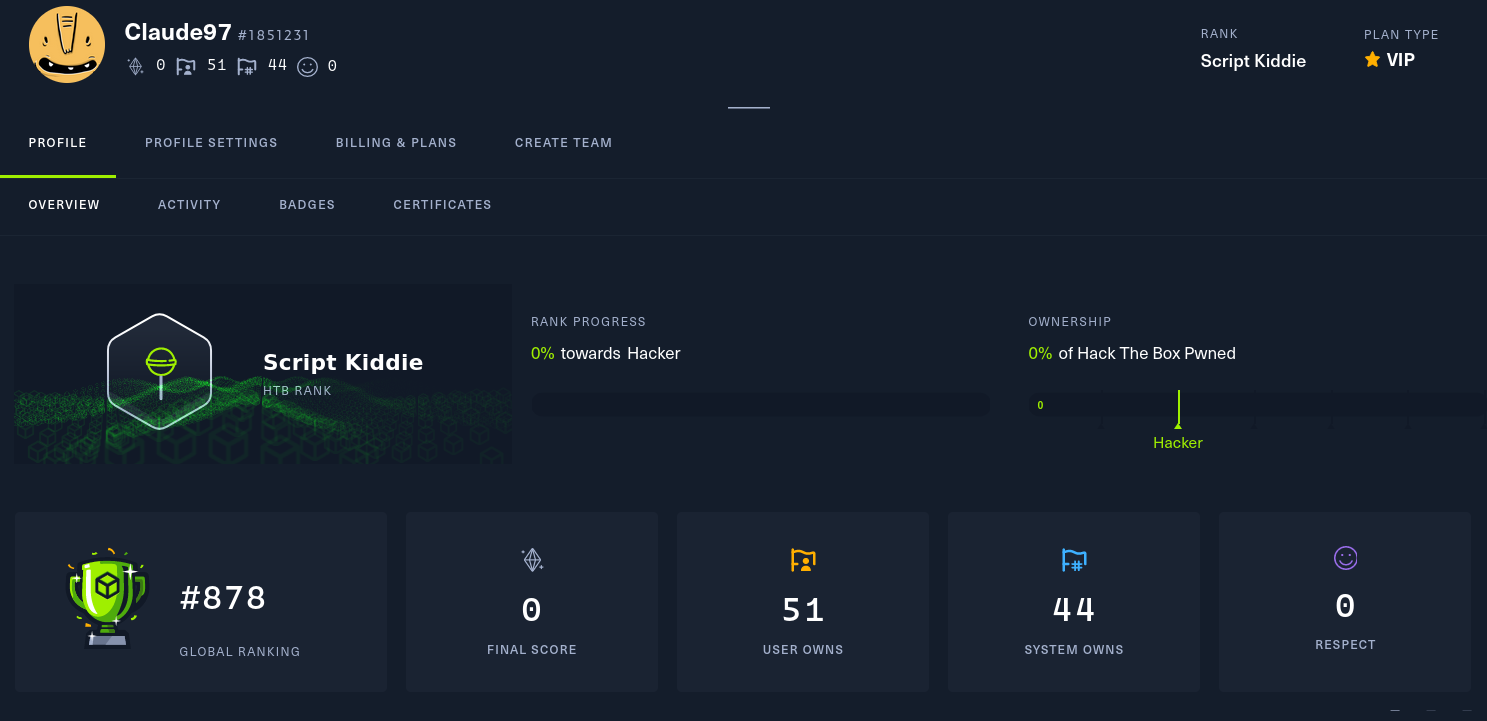Image resolution: width=1487 pixels, height=721 pixels.
Task: Open the Badges sub-tab
Action: click(307, 205)
